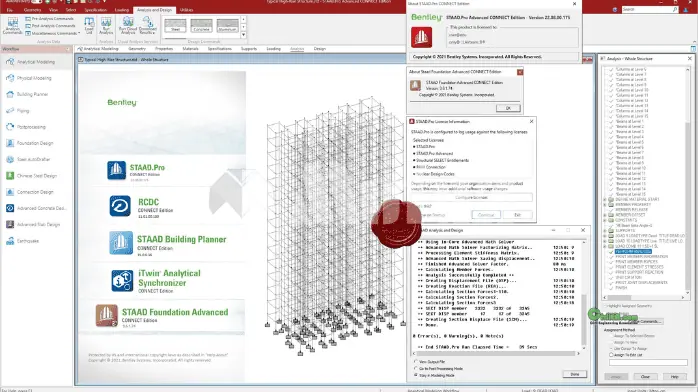Click the iTwin Analytical Synchronizer icon
Image resolution: width=698 pixels, height=392 pixels.
coord(122,281)
